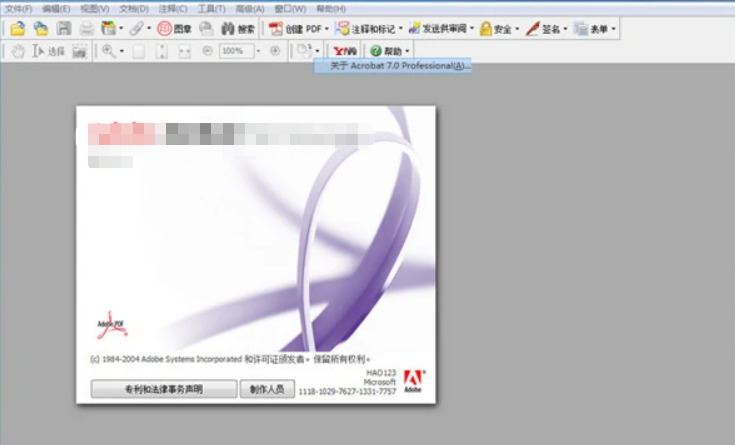The height and width of the screenshot is (445, 735).
Task: Click the Actual Size page icon
Action: click(x=138, y=51)
